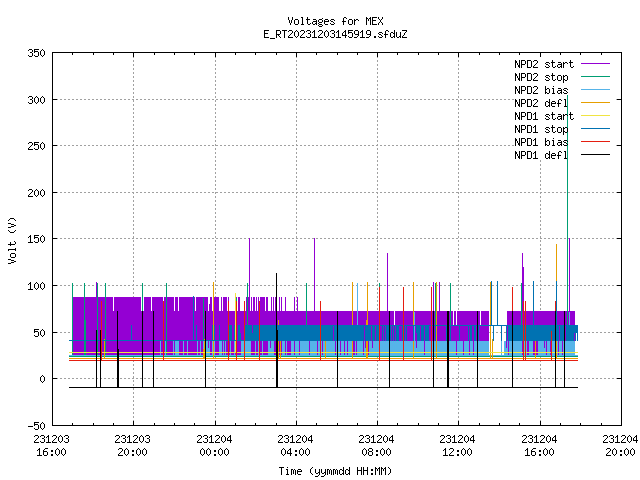
Task: Click the 200 y-axis tick label
Action: pyautogui.click(x=36, y=193)
